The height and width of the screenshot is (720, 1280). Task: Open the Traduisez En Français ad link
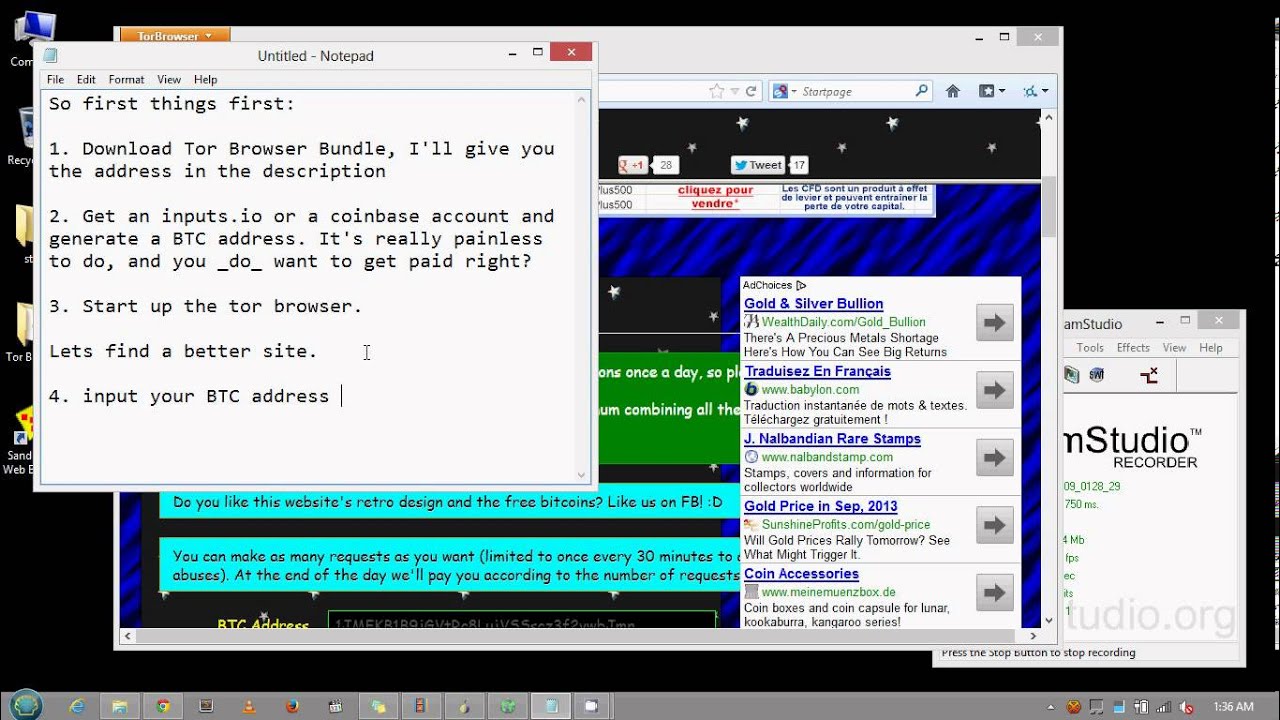pyautogui.click(x=817, y=371)
